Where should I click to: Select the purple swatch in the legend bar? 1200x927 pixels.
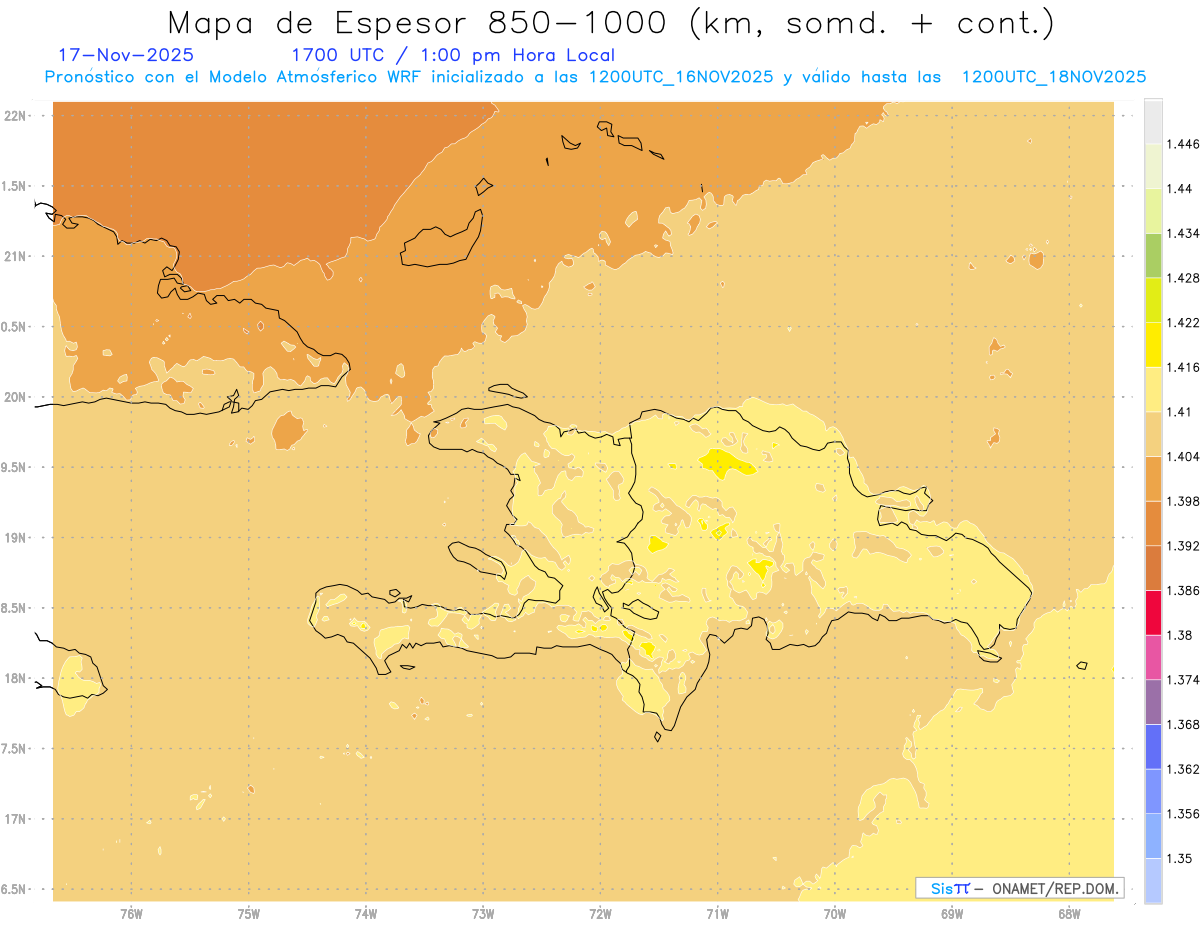pyautogui.click(x=1153, y=702)
